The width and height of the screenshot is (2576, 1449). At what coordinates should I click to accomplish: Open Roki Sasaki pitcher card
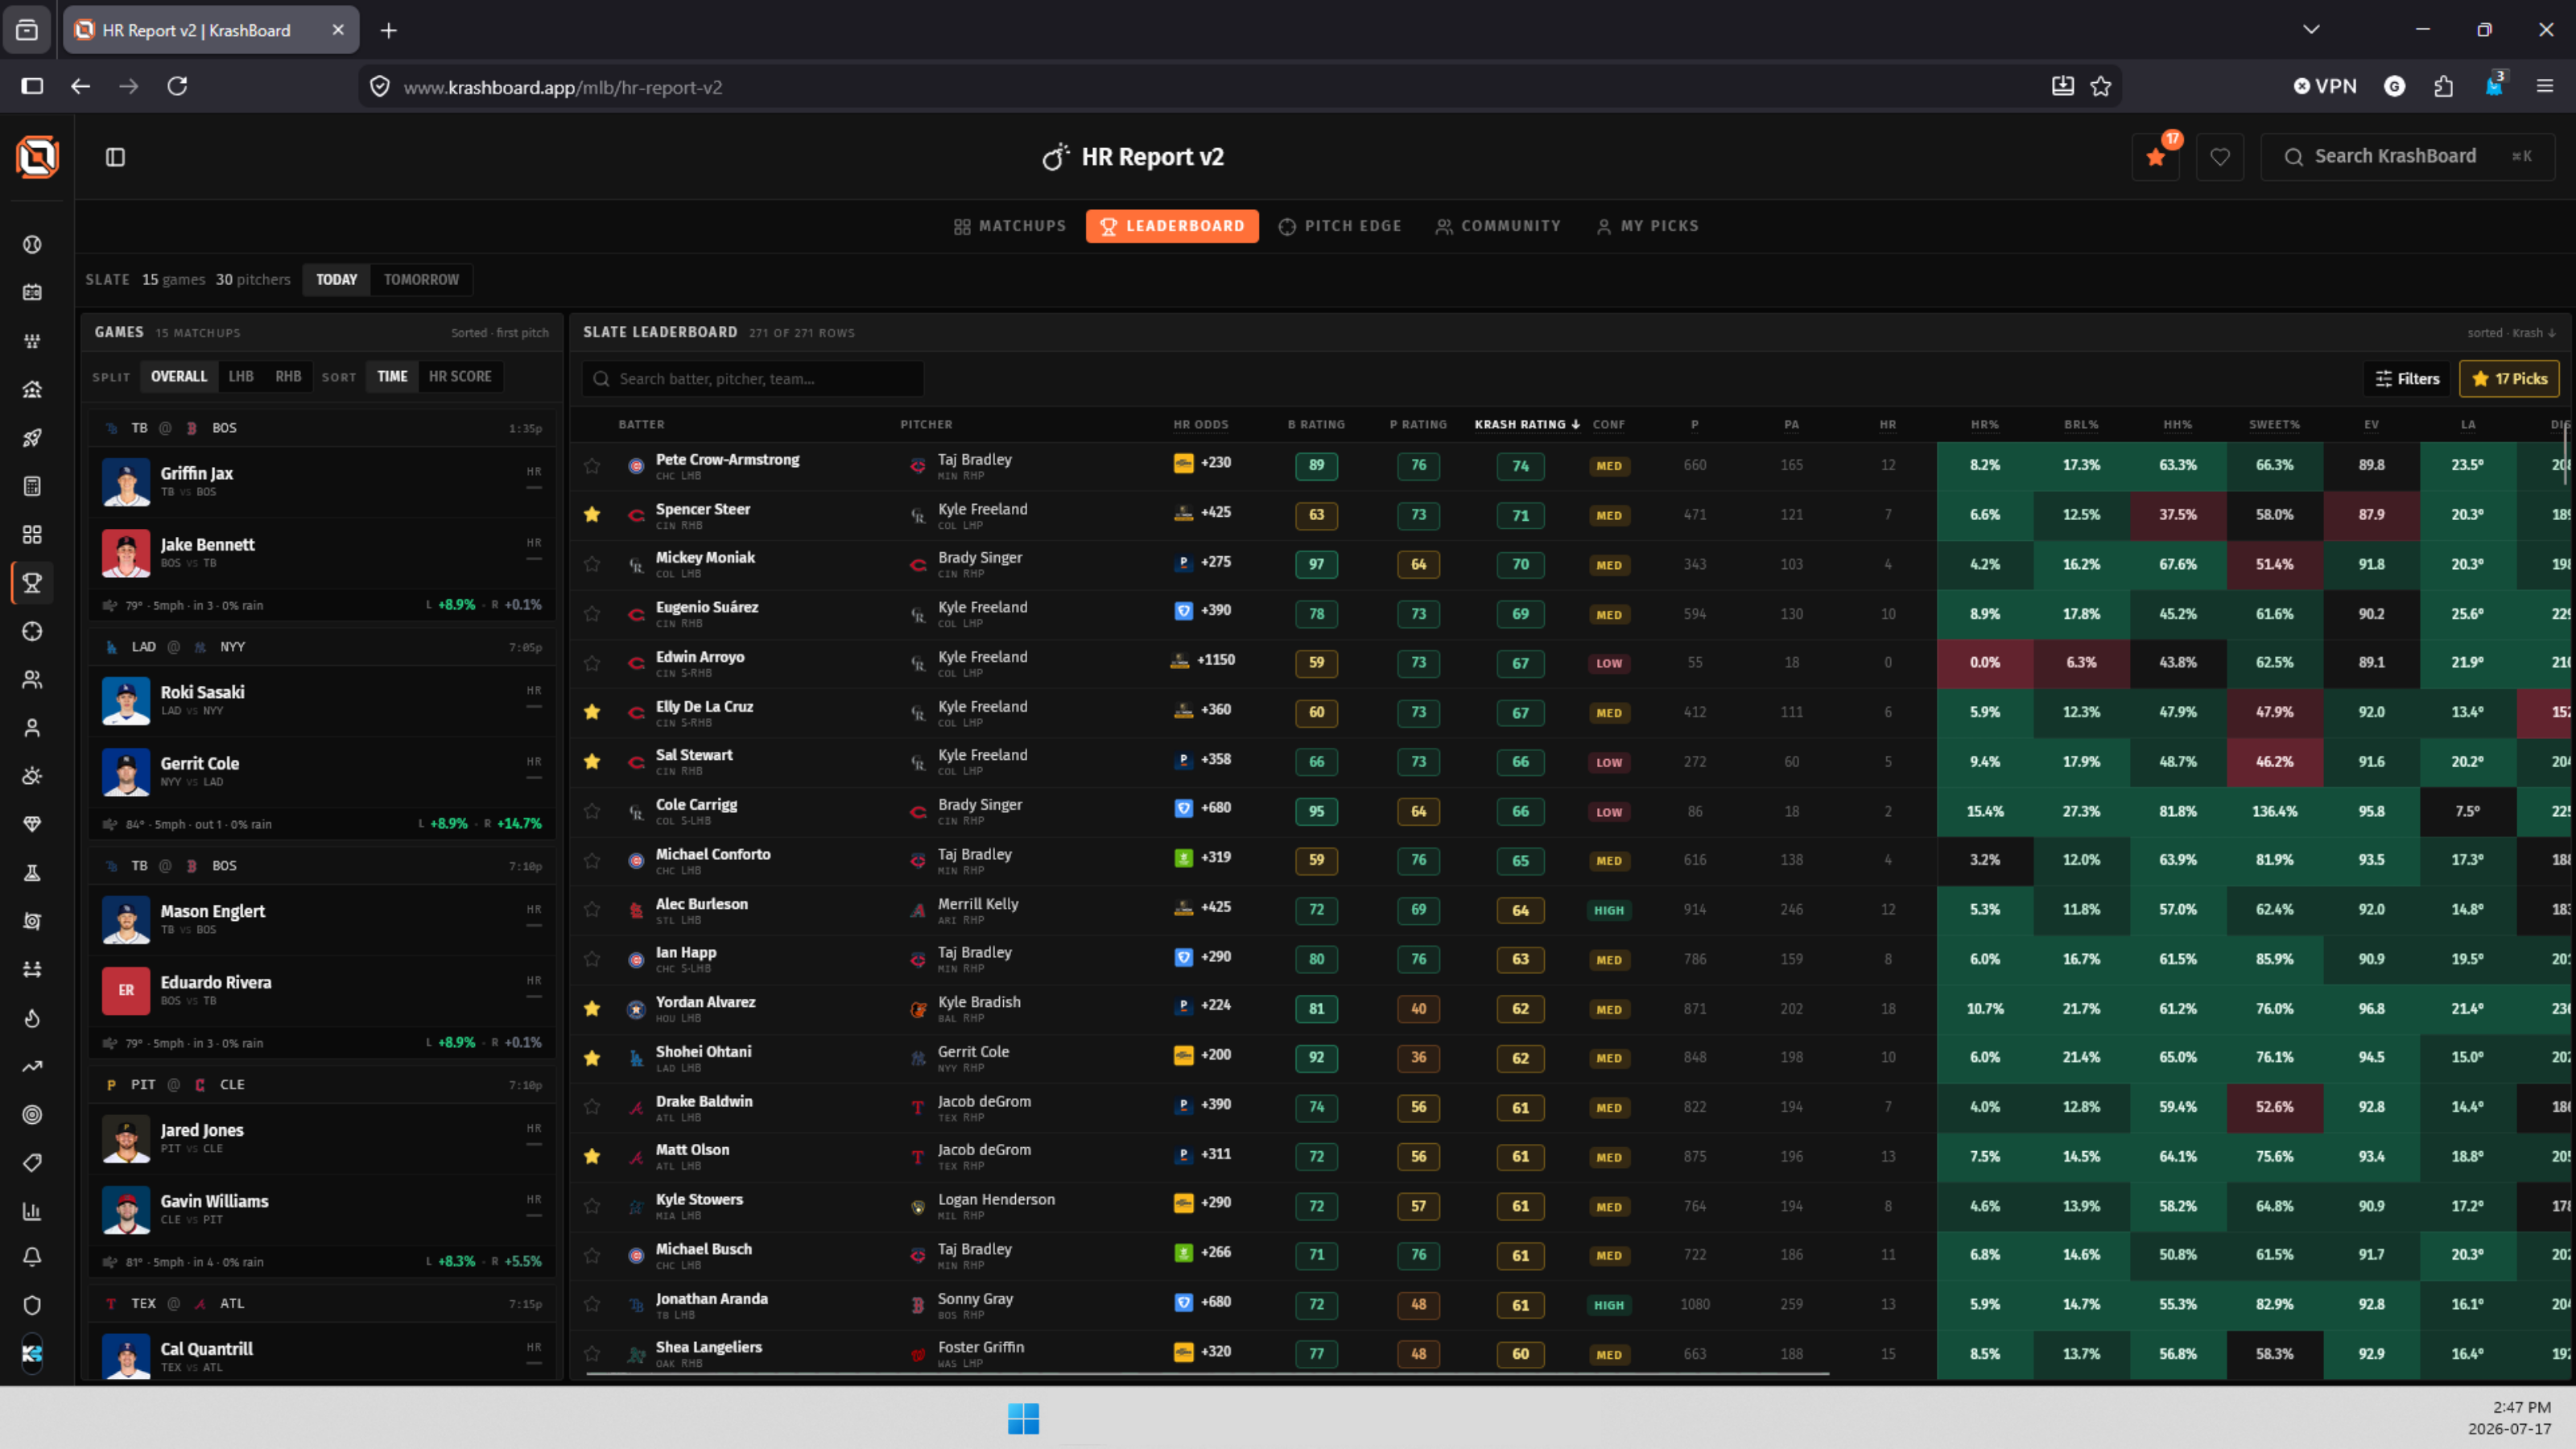322,701
